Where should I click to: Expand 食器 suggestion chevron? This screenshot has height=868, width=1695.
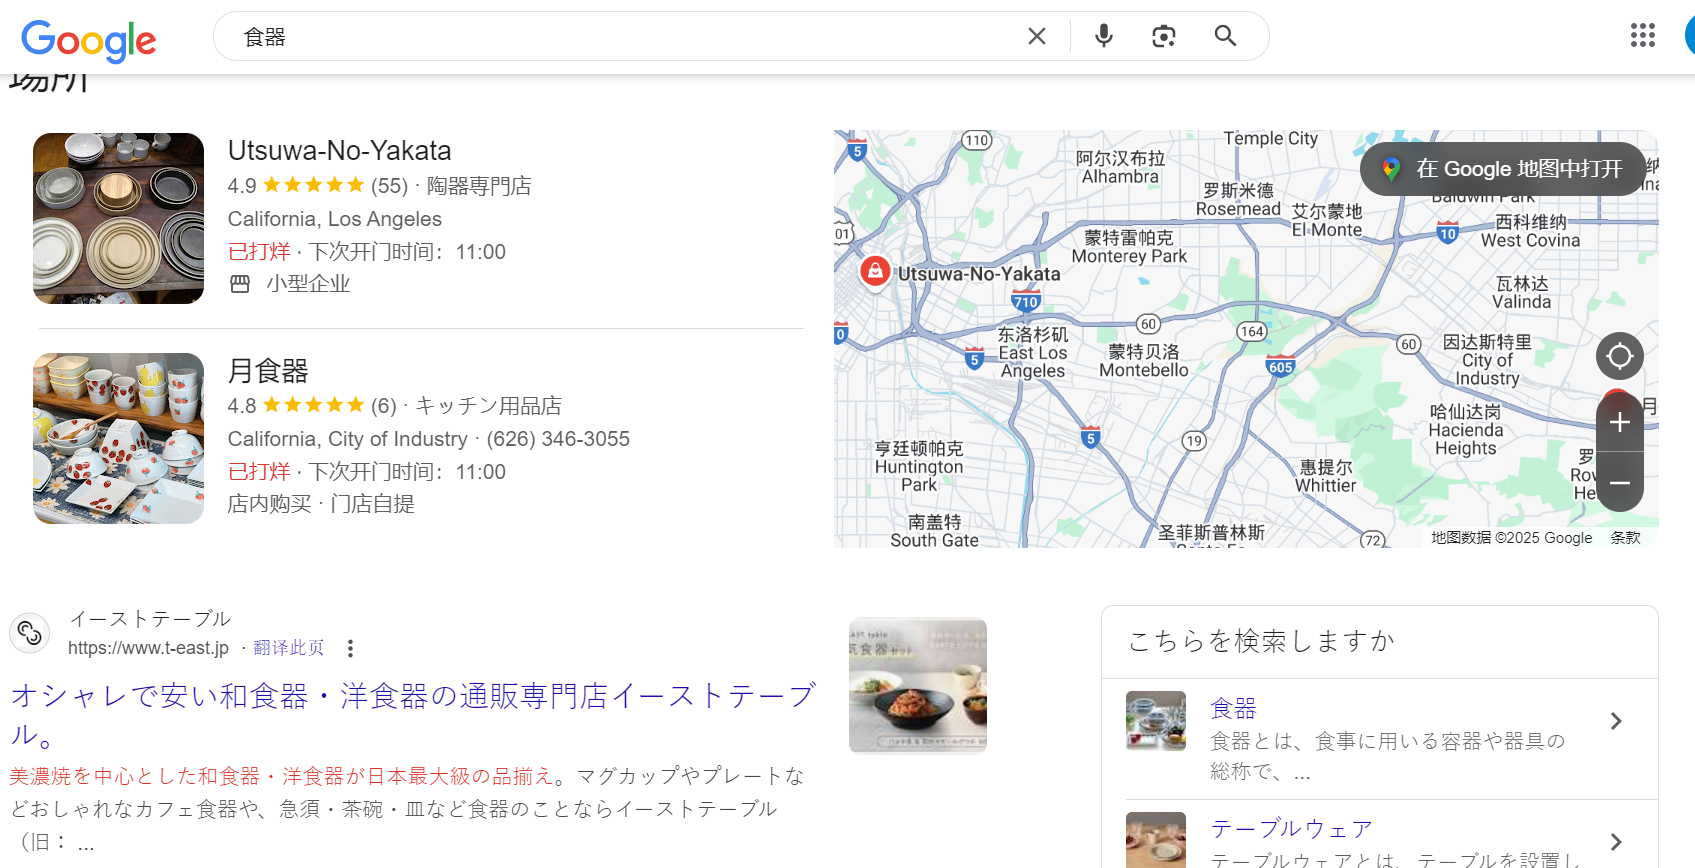coord(1616,721)
